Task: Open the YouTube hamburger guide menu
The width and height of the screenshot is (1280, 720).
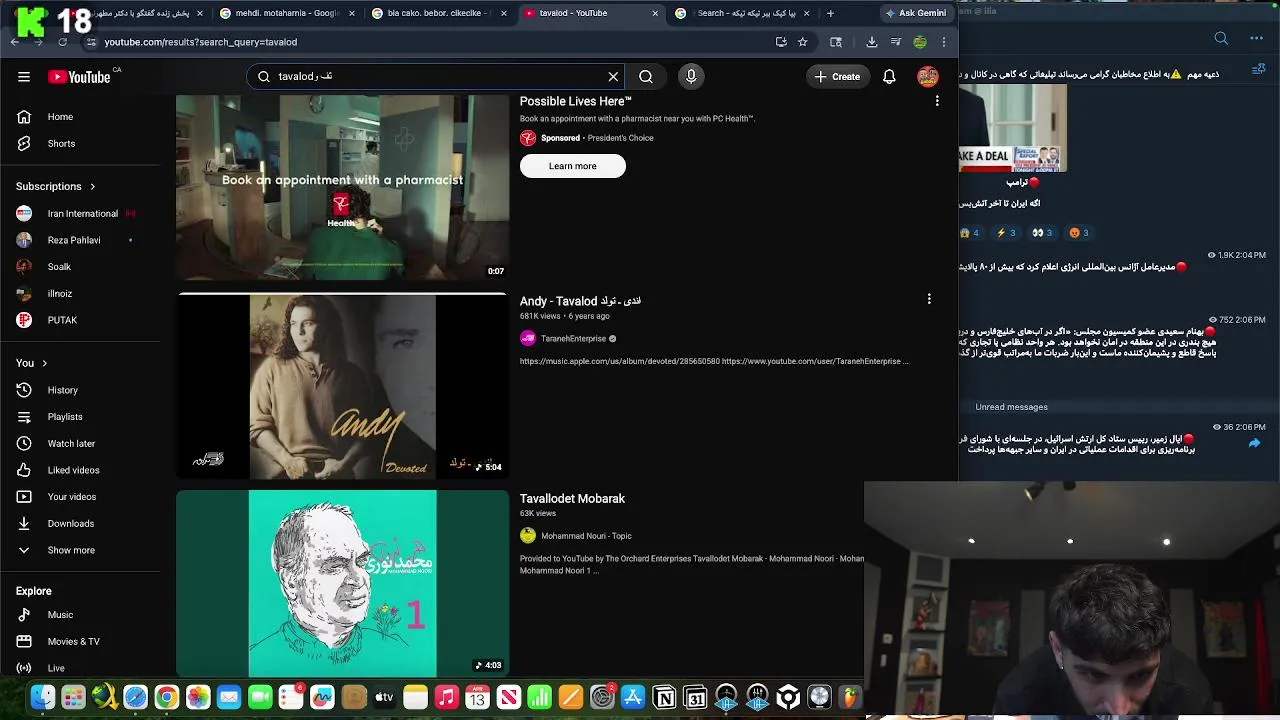Action: coord(23,77)
